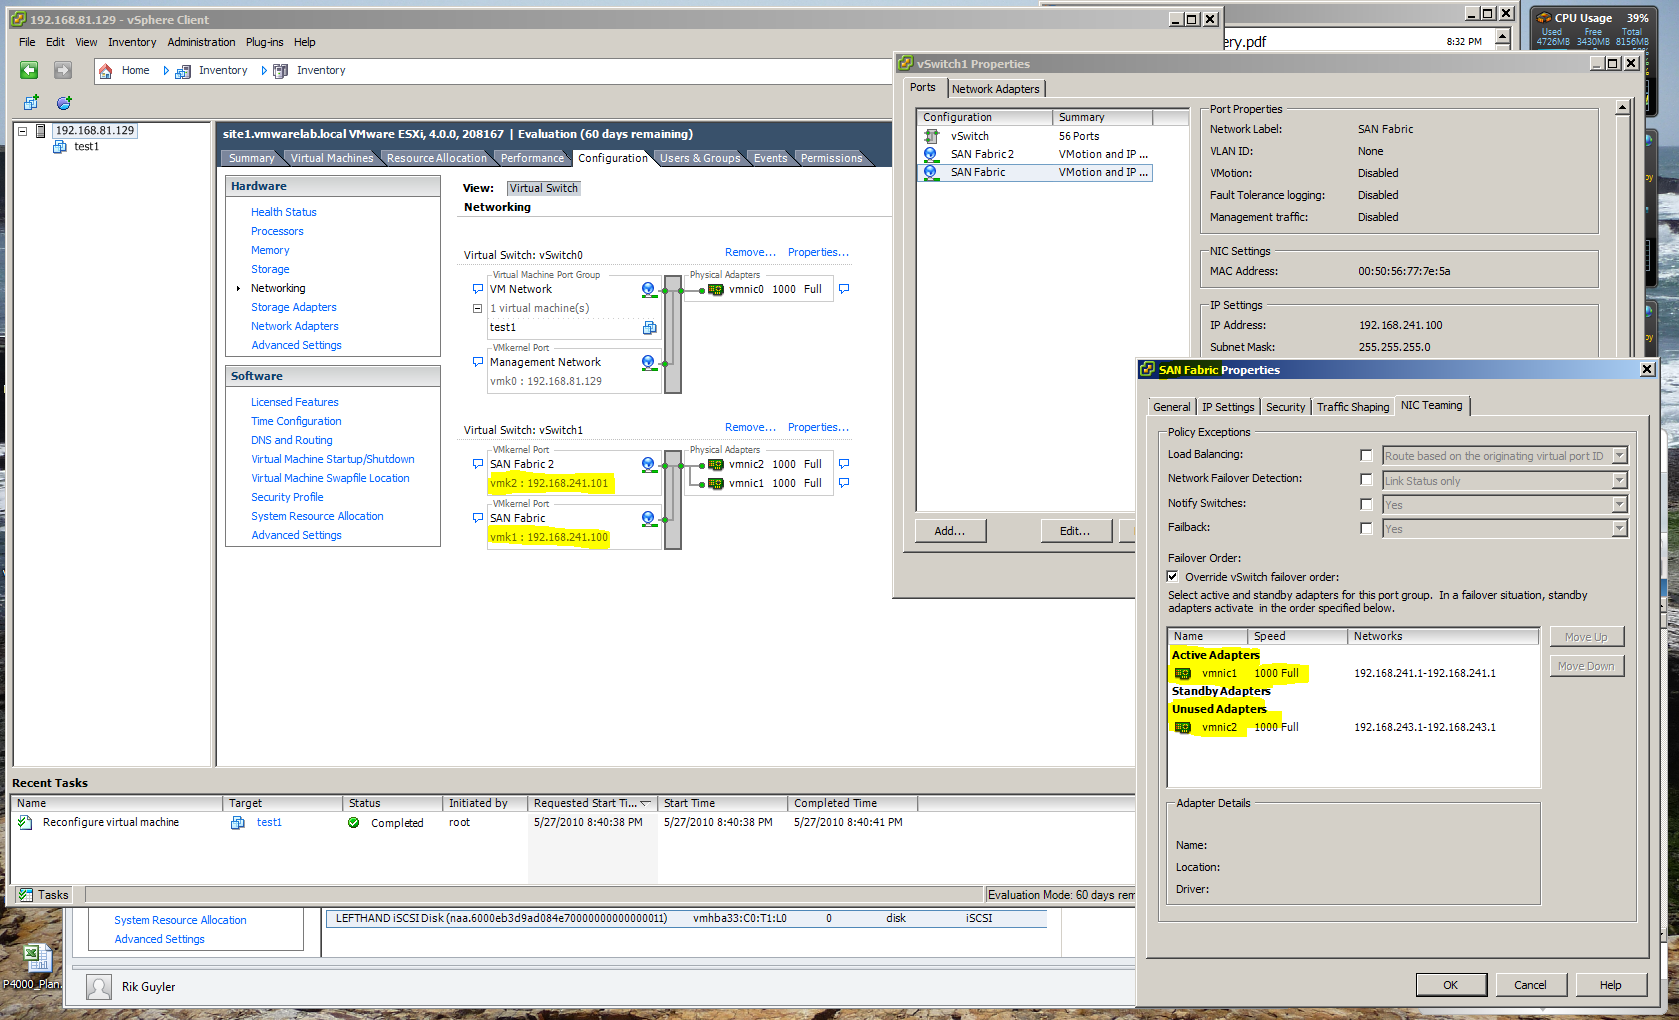Image resolution: width=1679 pixels, height=1020 pixels.
Task: Click the test1 virtual machine icon in tree
Action: coord(60,147)
